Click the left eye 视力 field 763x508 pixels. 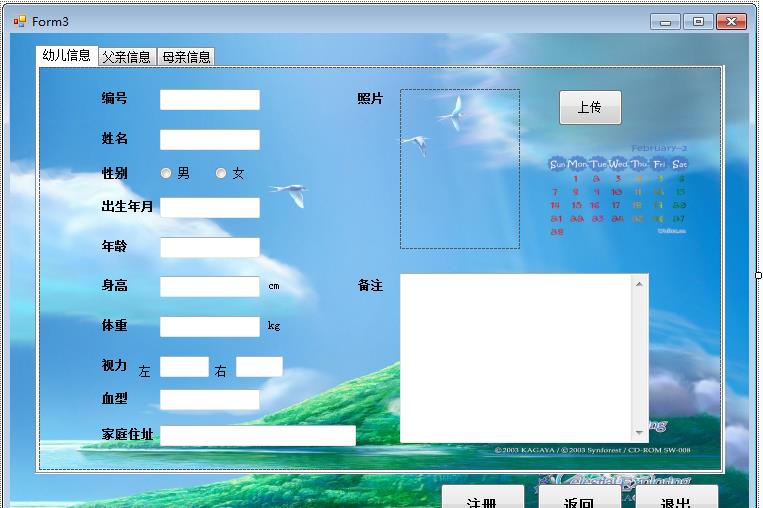coord(184,367)
